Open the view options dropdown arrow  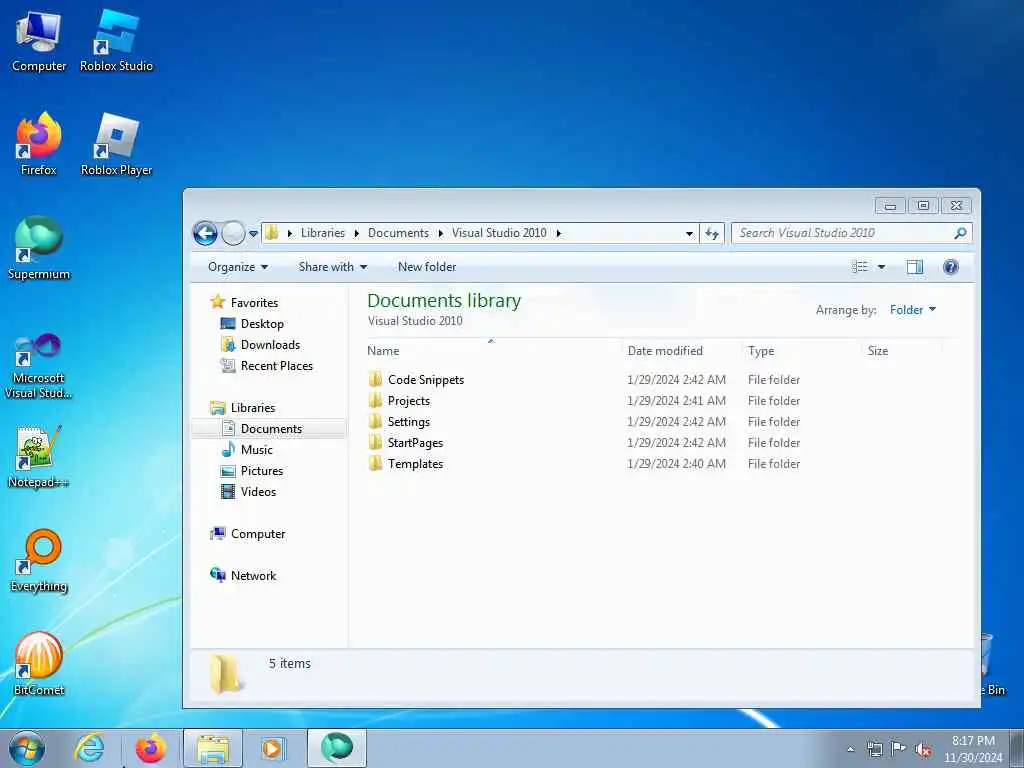(881, 266)
